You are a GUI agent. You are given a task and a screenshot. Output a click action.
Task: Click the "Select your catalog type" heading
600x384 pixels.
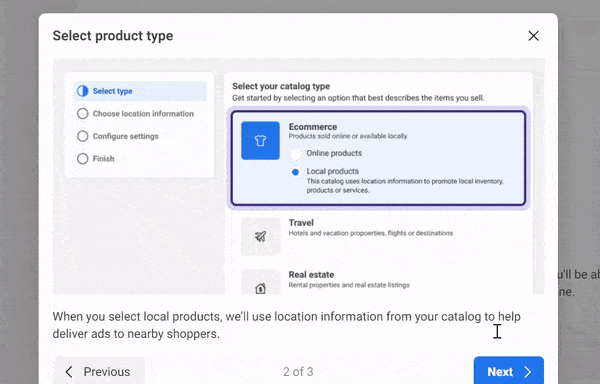(281, 86)
